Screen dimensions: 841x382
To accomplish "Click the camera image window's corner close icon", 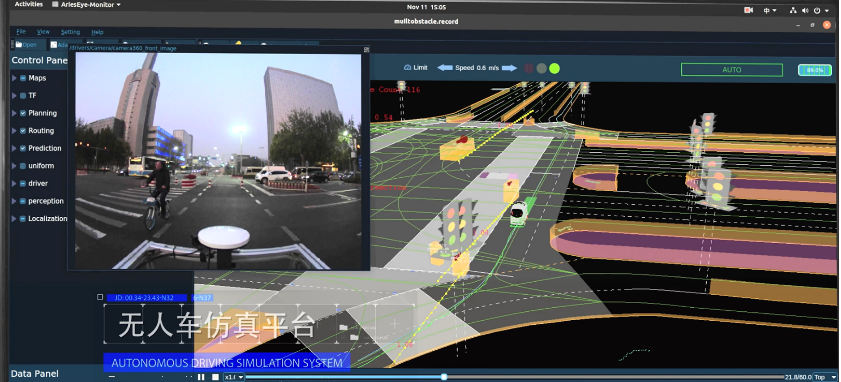I will coord(366,49).
